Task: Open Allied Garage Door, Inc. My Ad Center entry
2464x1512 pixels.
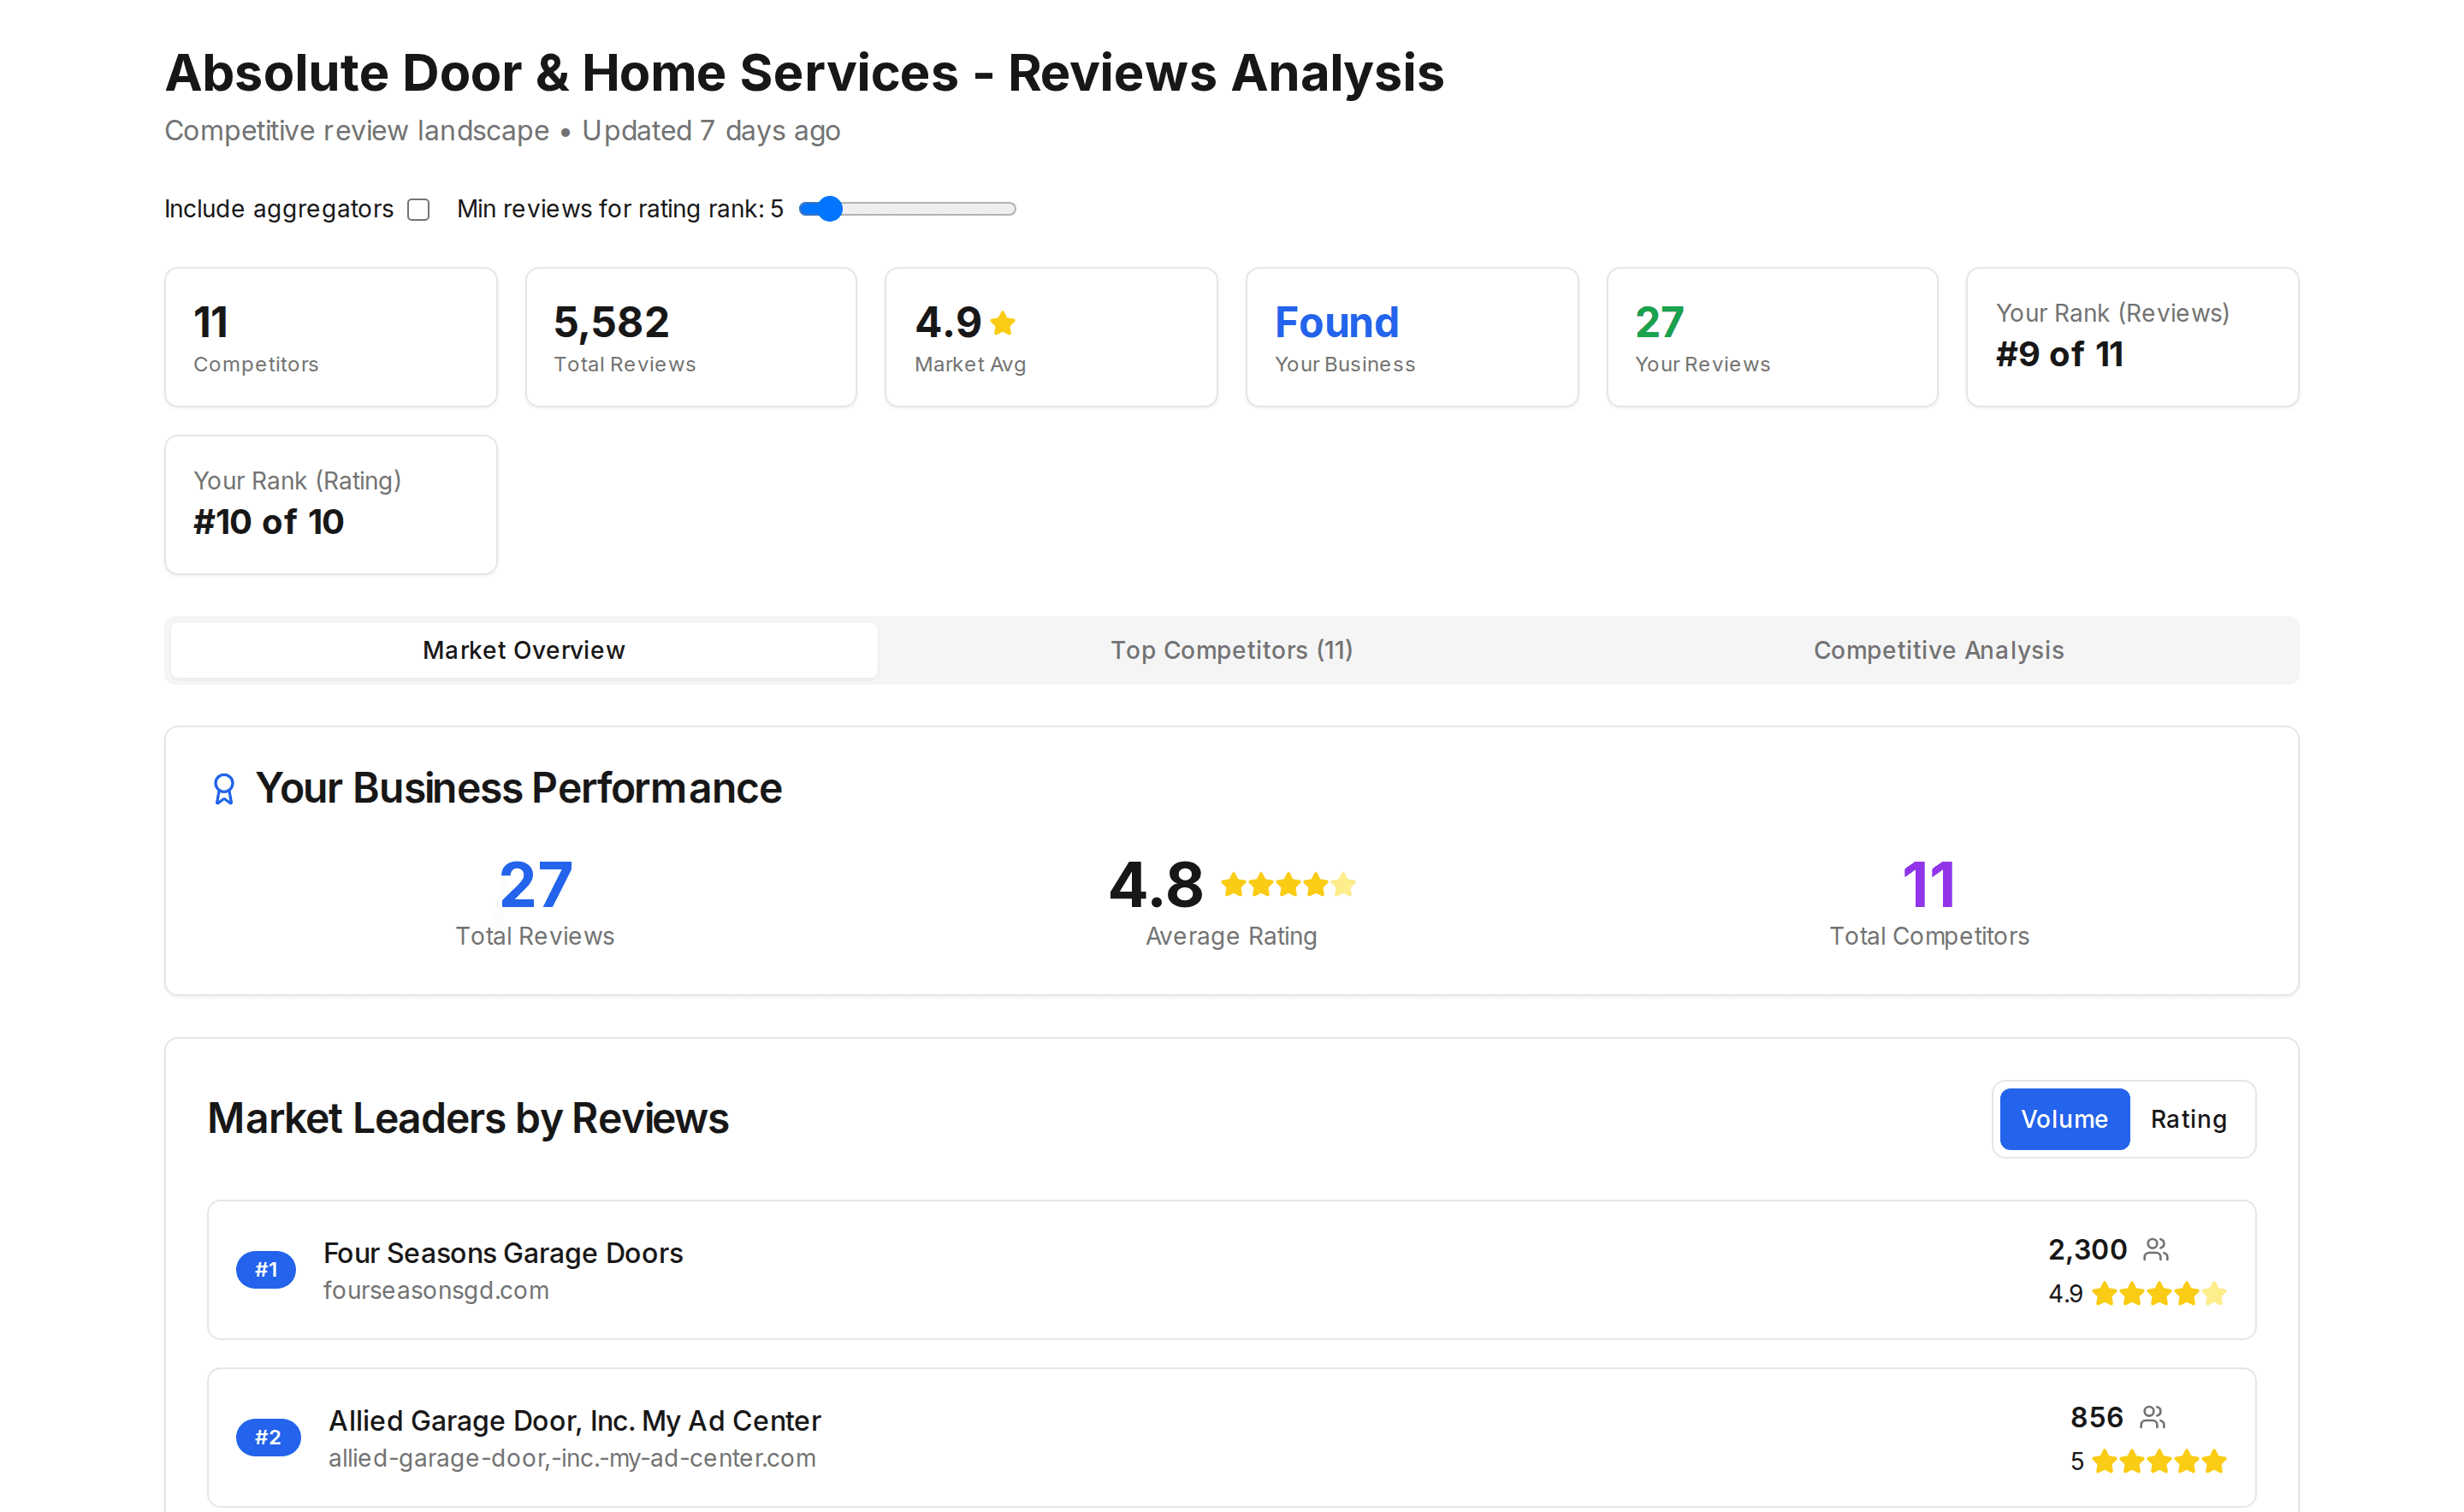Action: coord(1231,1438)
